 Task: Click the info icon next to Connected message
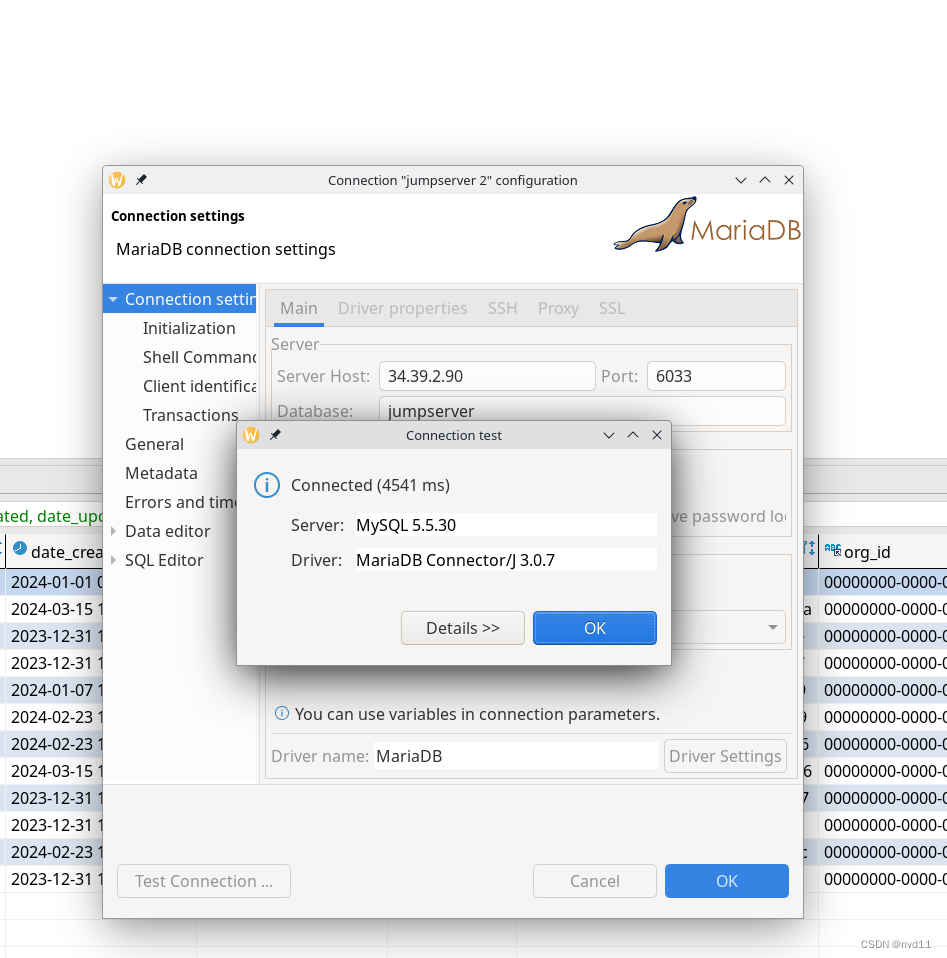pyautogui.click(x=267, y=485)
